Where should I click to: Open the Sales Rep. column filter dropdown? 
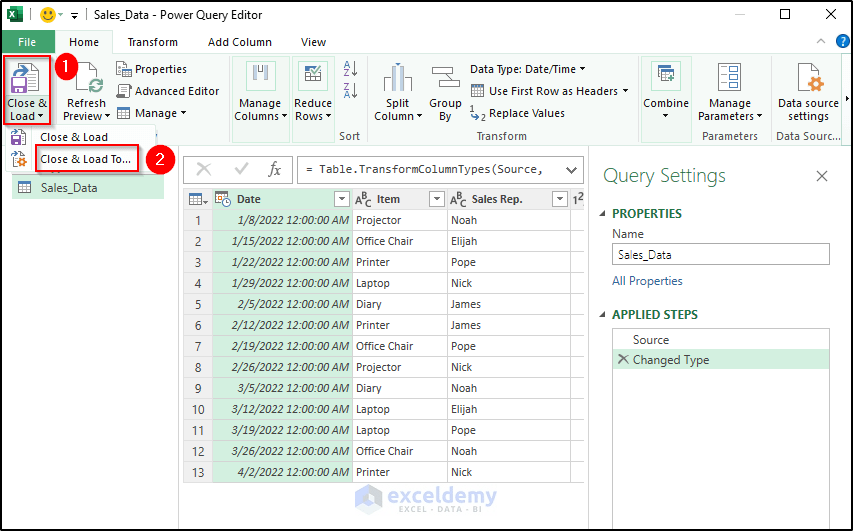coord(559,200)
